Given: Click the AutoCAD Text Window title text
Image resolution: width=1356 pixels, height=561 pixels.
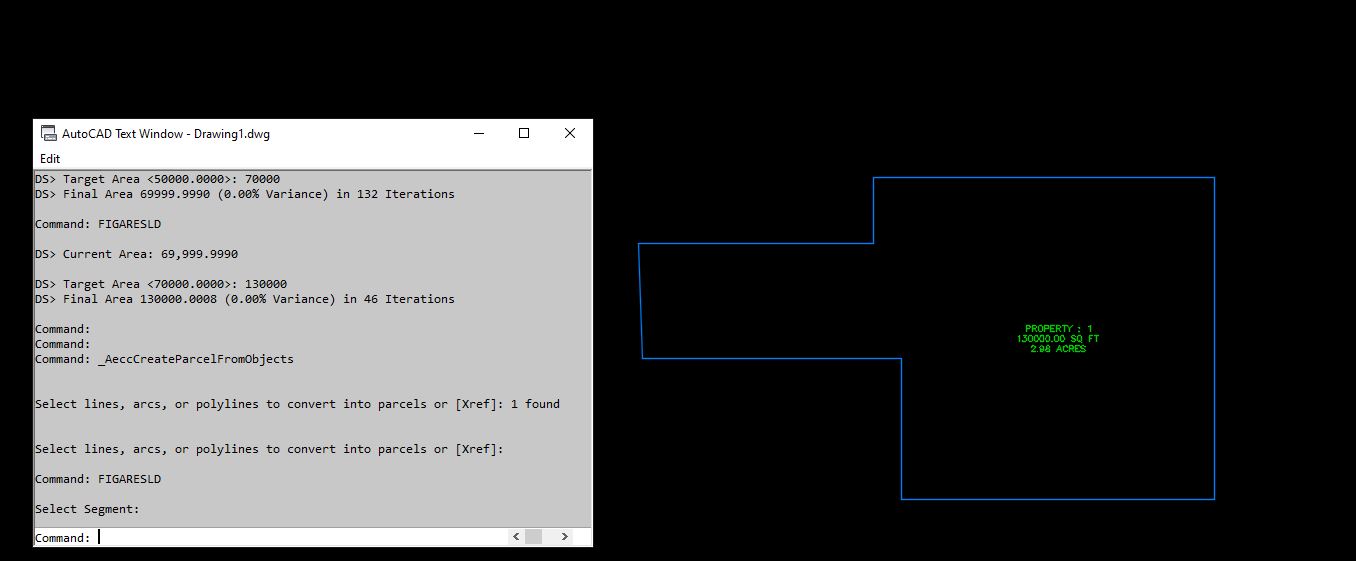Looking at the screenshot, I should pos(166,133).
